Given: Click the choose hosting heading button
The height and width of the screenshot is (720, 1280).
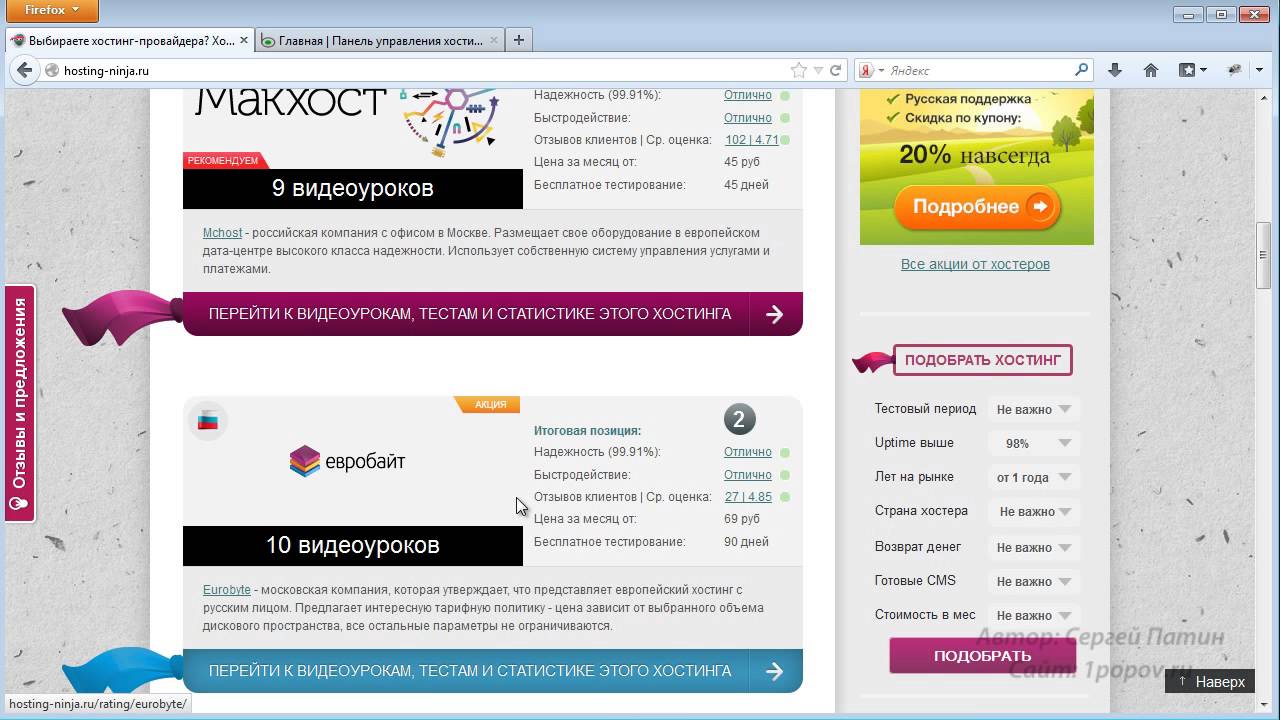Looking at the screenshot, I should [x=982, y=360].
